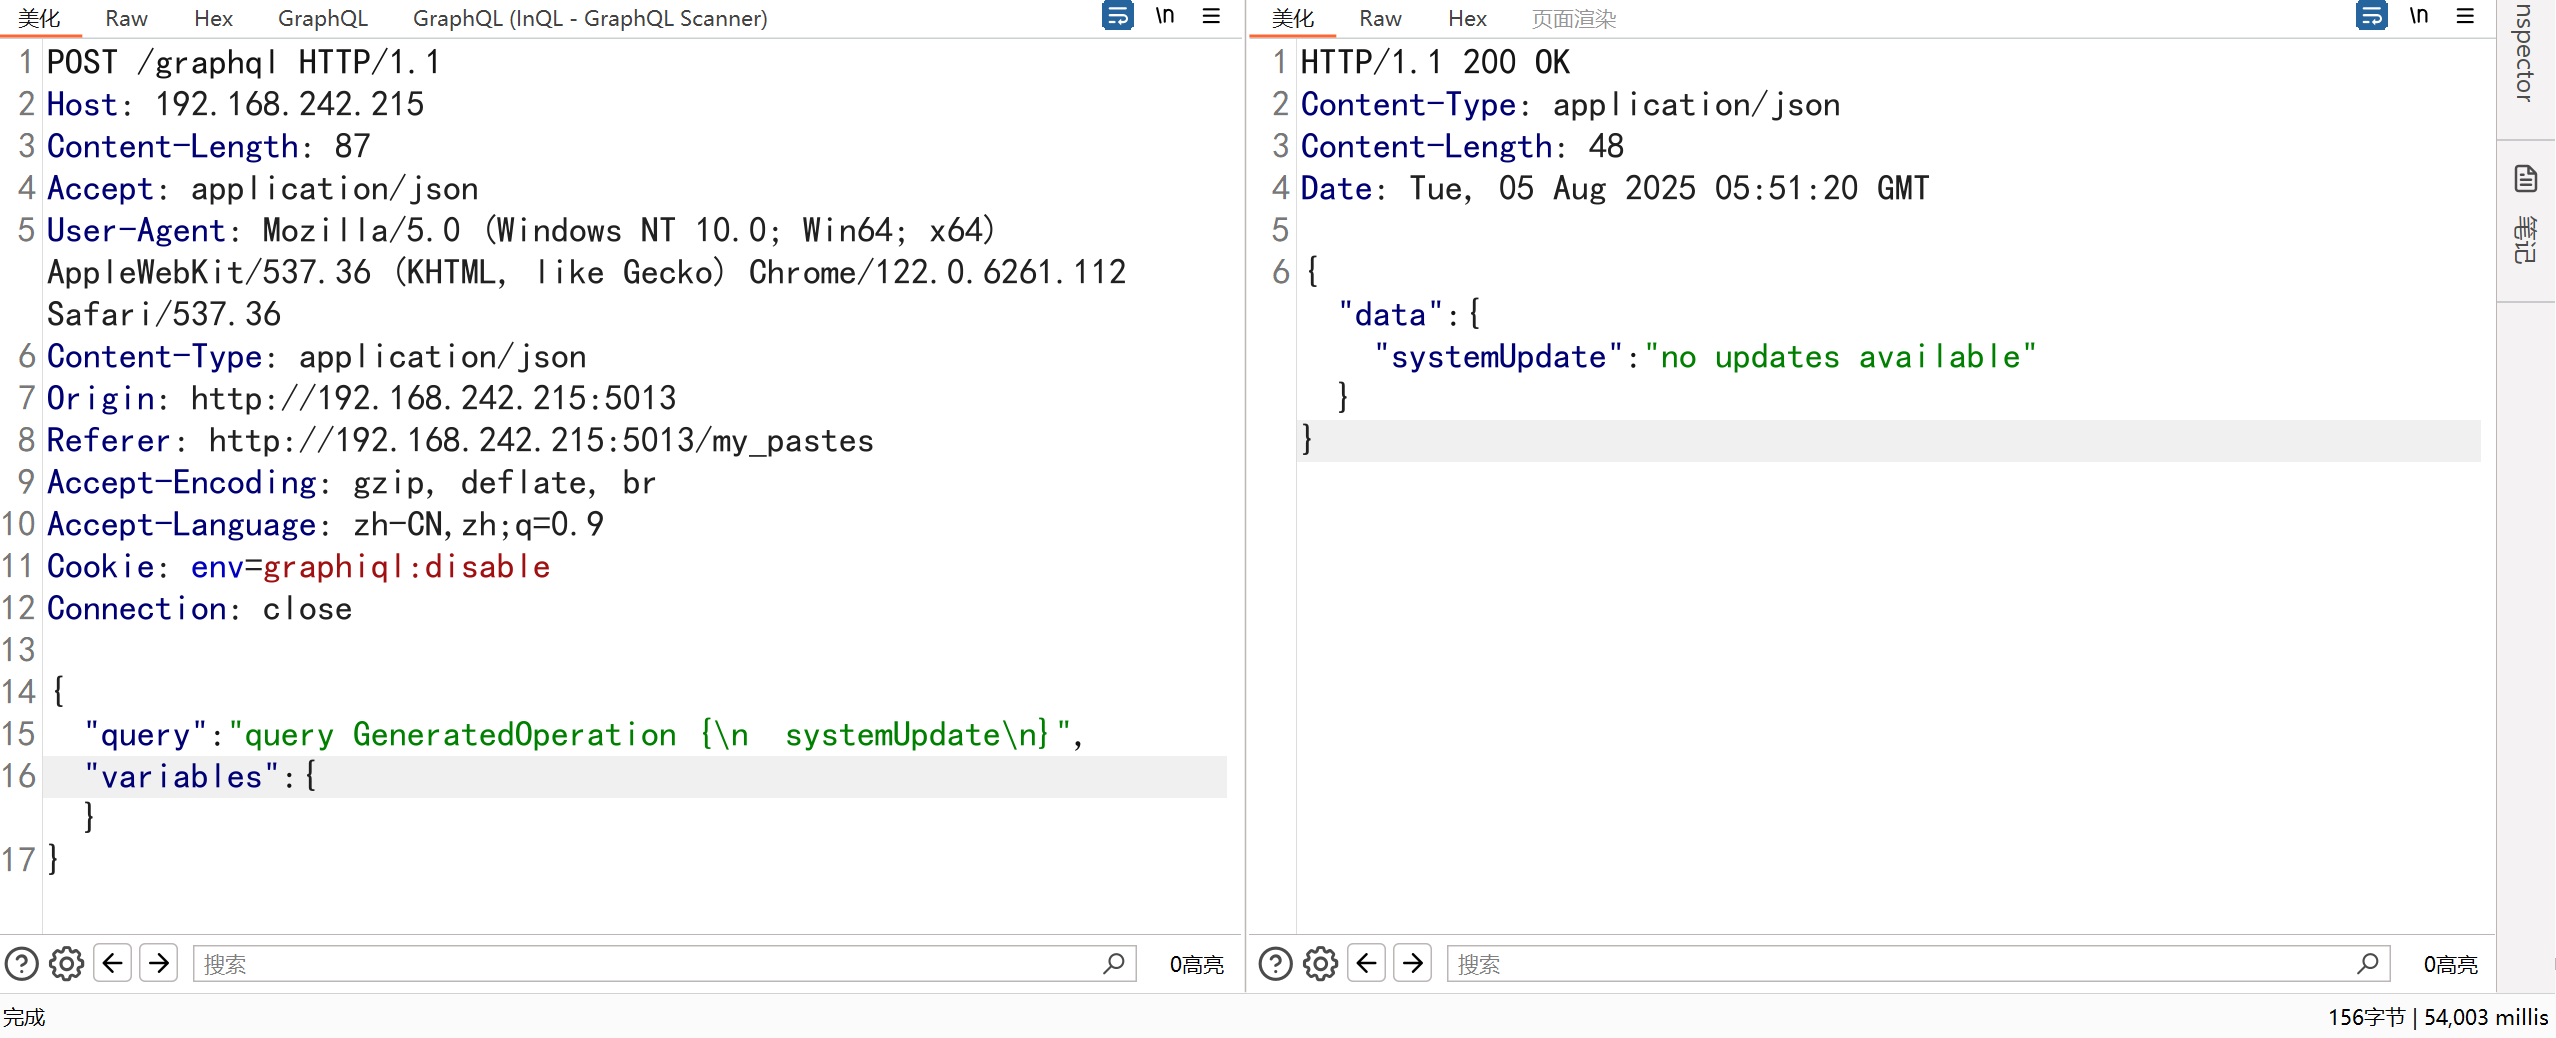The height and width of the screenshot is (1038, 2556).
Task: Go to previous match in response search
Action: pos(1367,964)
